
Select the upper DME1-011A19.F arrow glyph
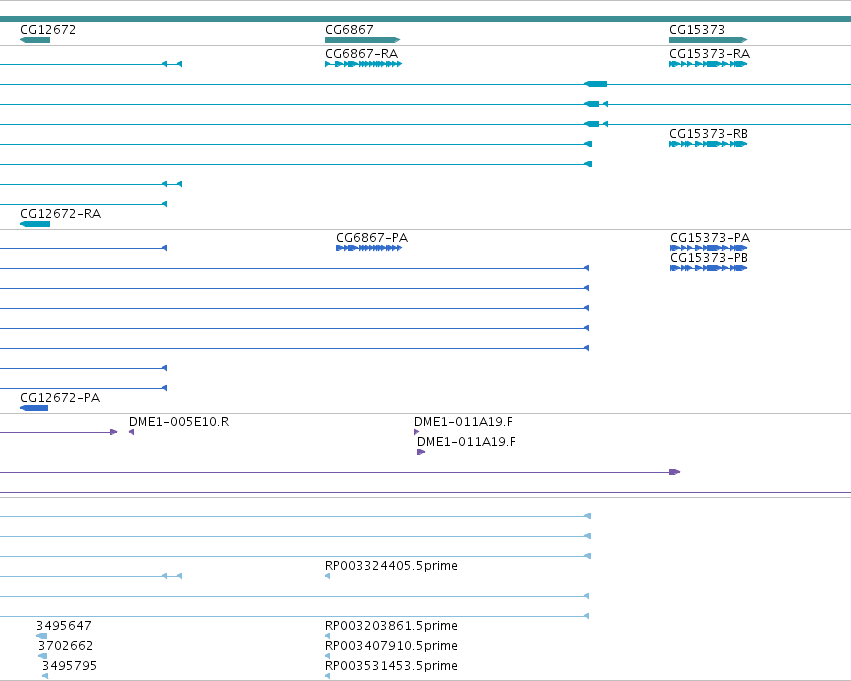416,432
